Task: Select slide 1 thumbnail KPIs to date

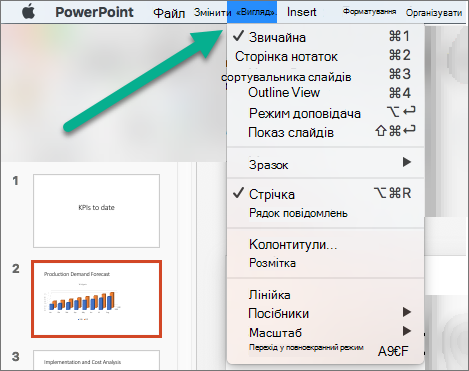Action: (96, 211)
